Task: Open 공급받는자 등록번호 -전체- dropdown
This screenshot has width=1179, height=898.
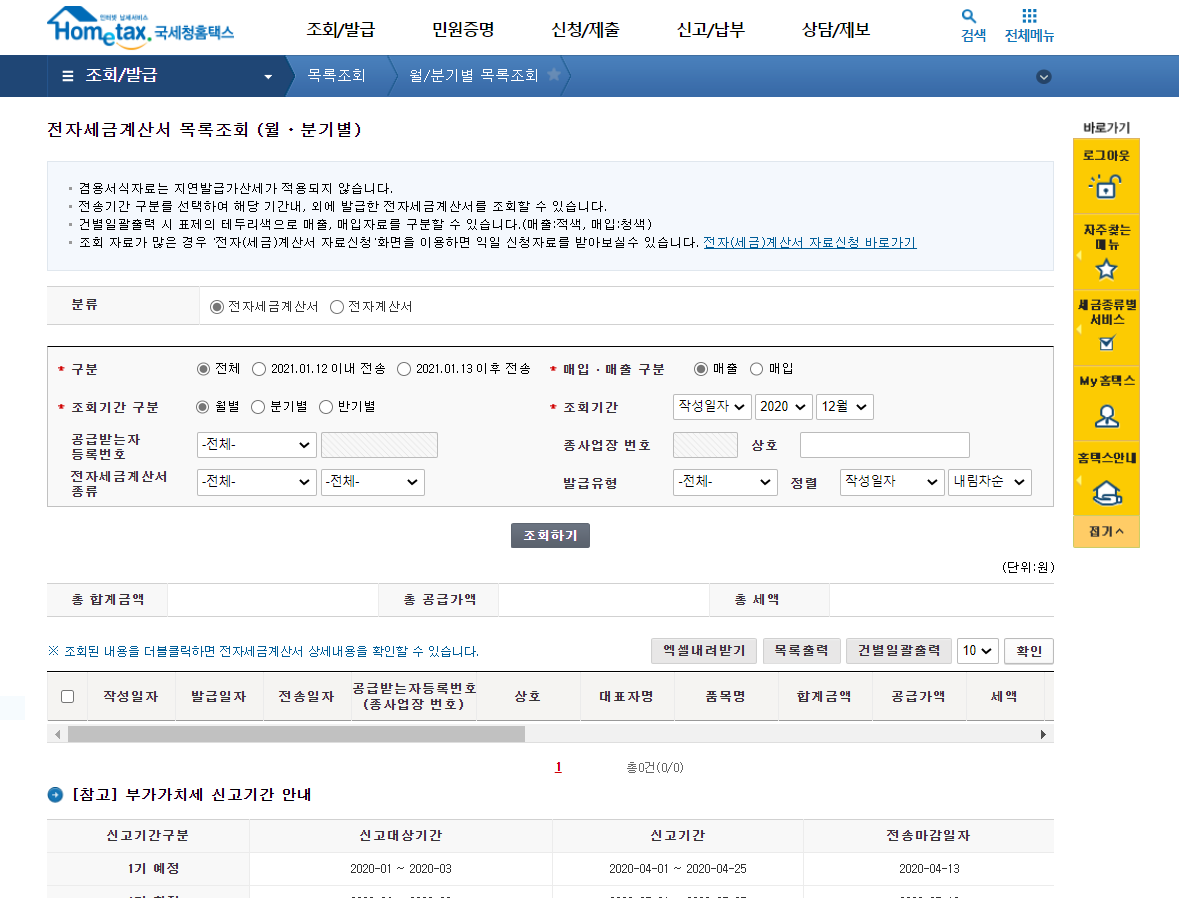Action: [x=256, y=445]
